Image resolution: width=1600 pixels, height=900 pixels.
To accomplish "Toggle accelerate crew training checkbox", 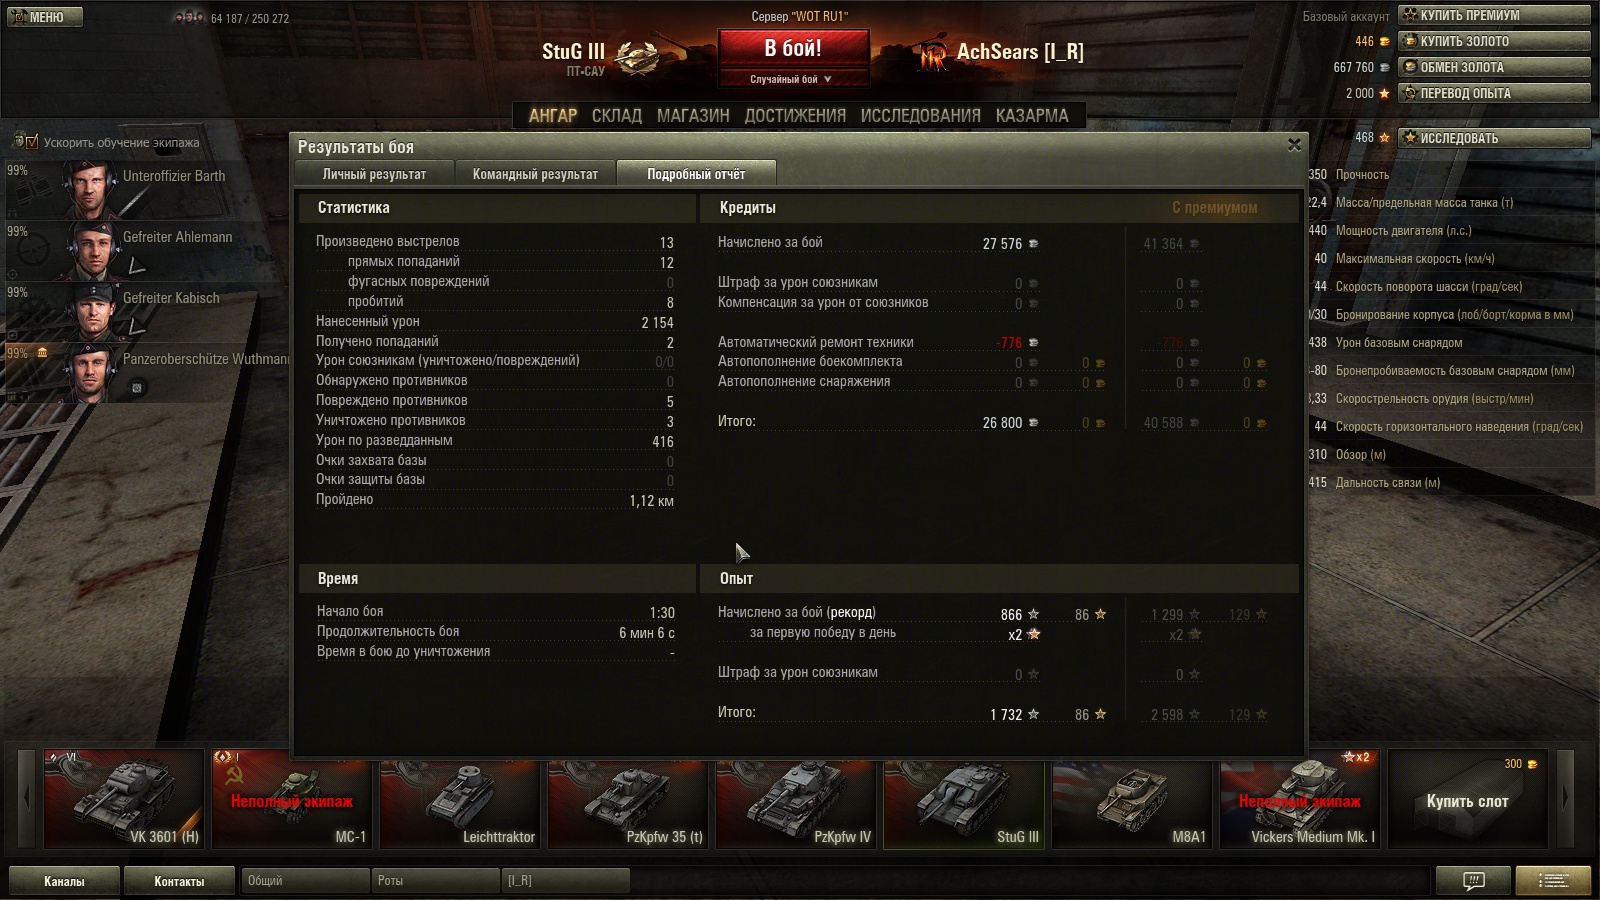I will (31, 142).
